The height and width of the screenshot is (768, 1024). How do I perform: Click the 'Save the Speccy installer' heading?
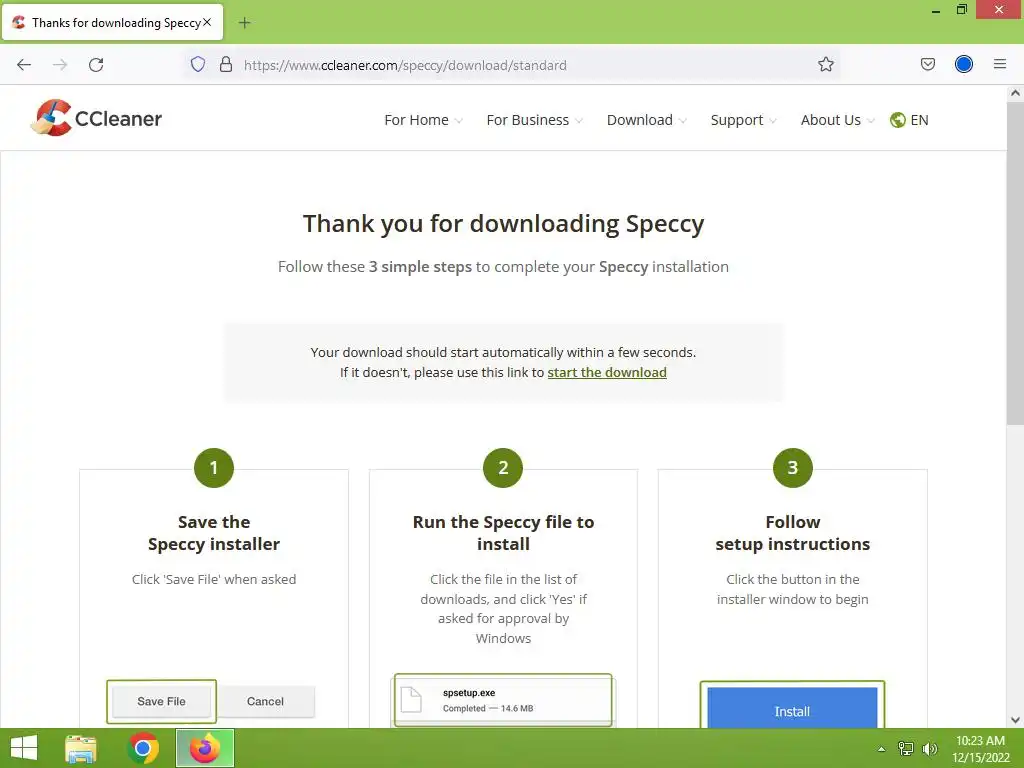point(214,533)
